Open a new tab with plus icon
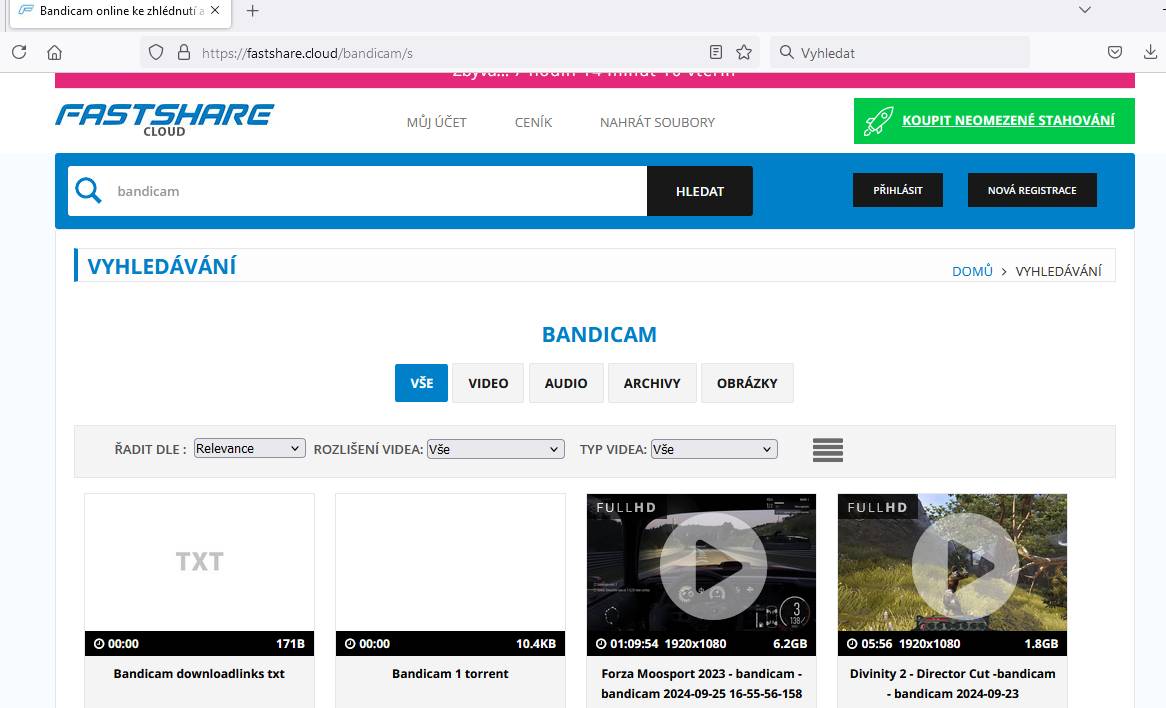1166x708 pixels. [253, 10]
